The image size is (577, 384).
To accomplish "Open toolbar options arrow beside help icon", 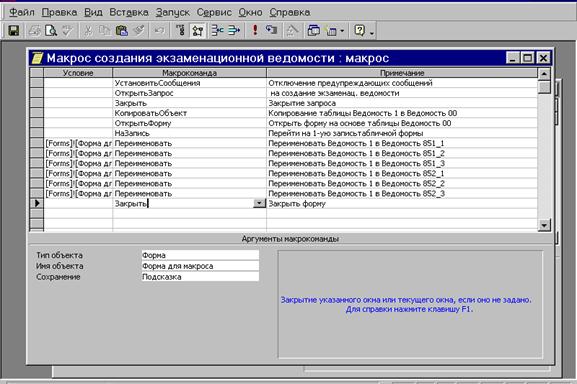I will click(x=371, y=32).
